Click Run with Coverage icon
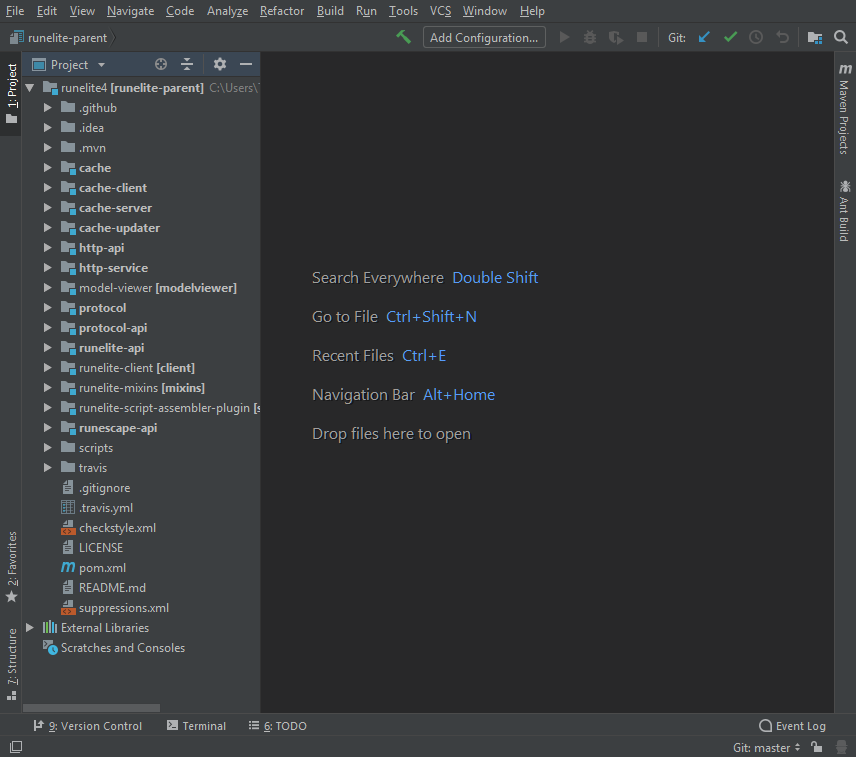856x757 pixels. coord(616,37)
